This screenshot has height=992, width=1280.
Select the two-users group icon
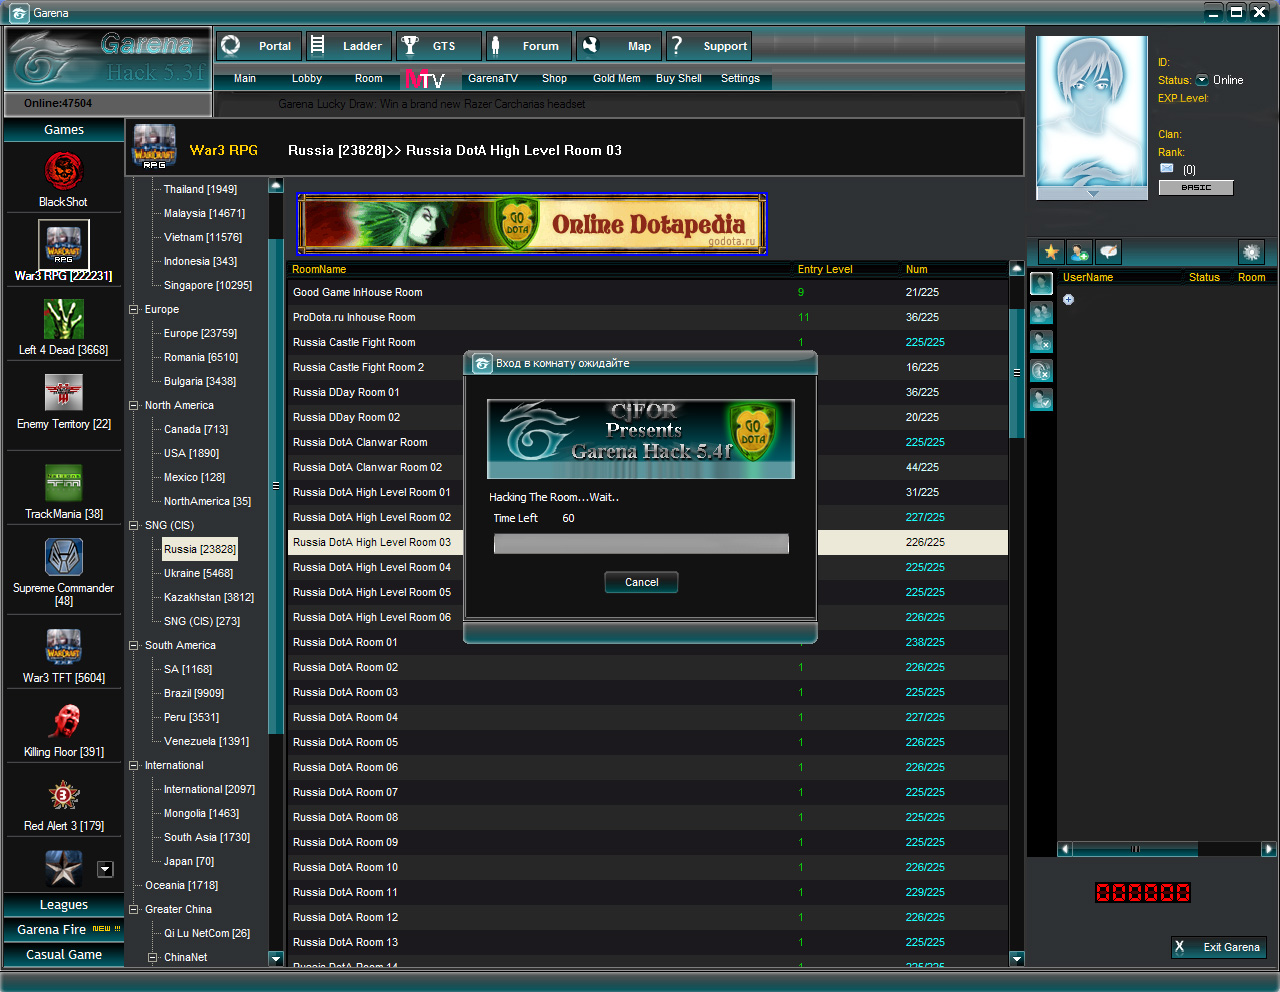pyautogui.click(x=1041, y=313)
